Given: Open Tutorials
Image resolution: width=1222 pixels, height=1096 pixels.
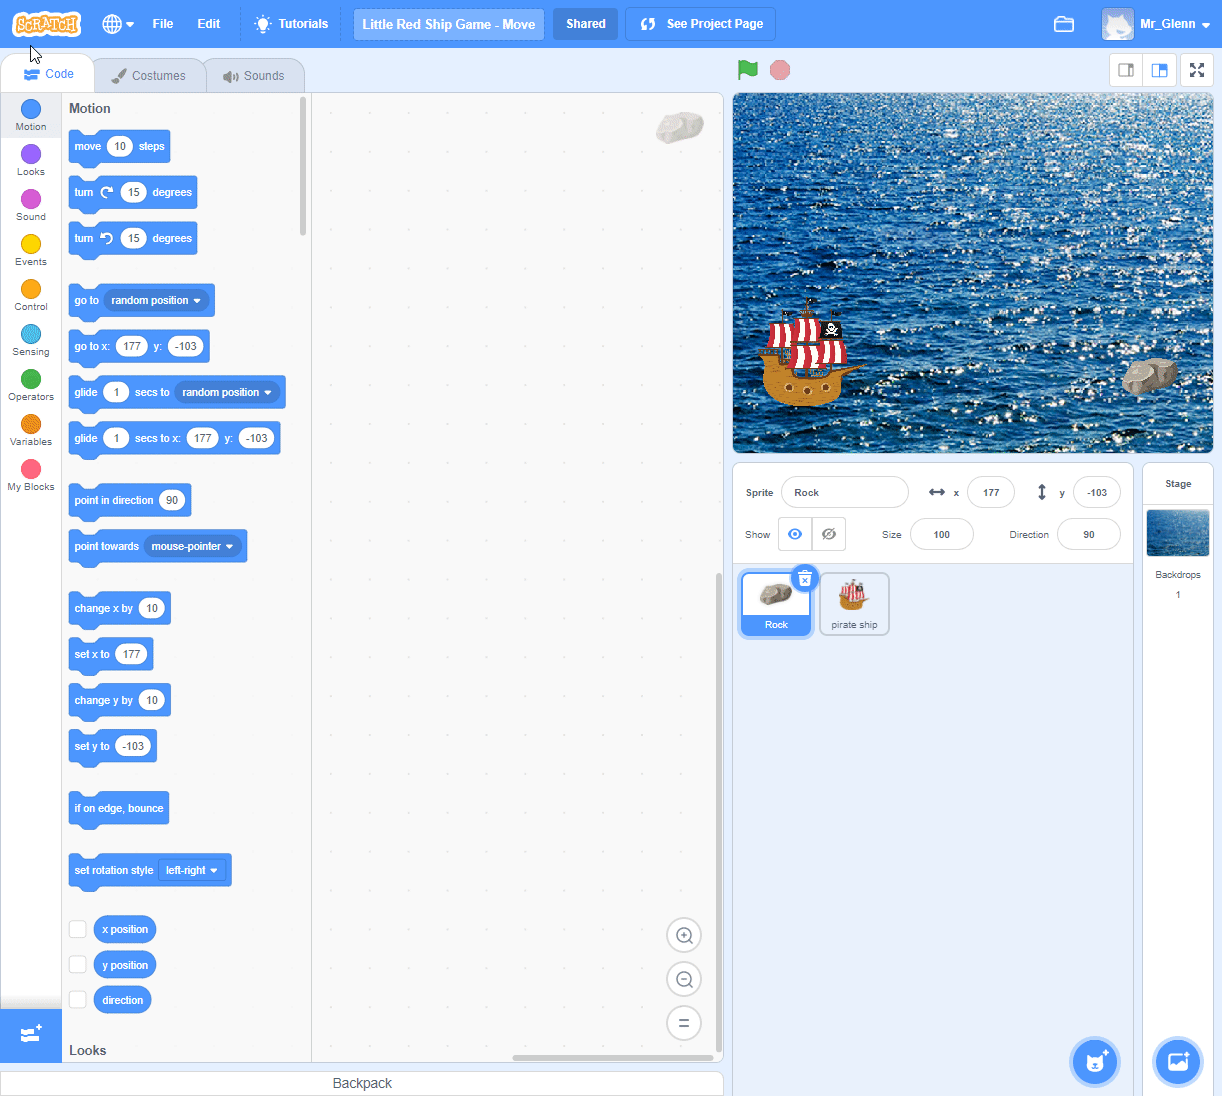Looking at the screenshot, I should click(291, 24).
